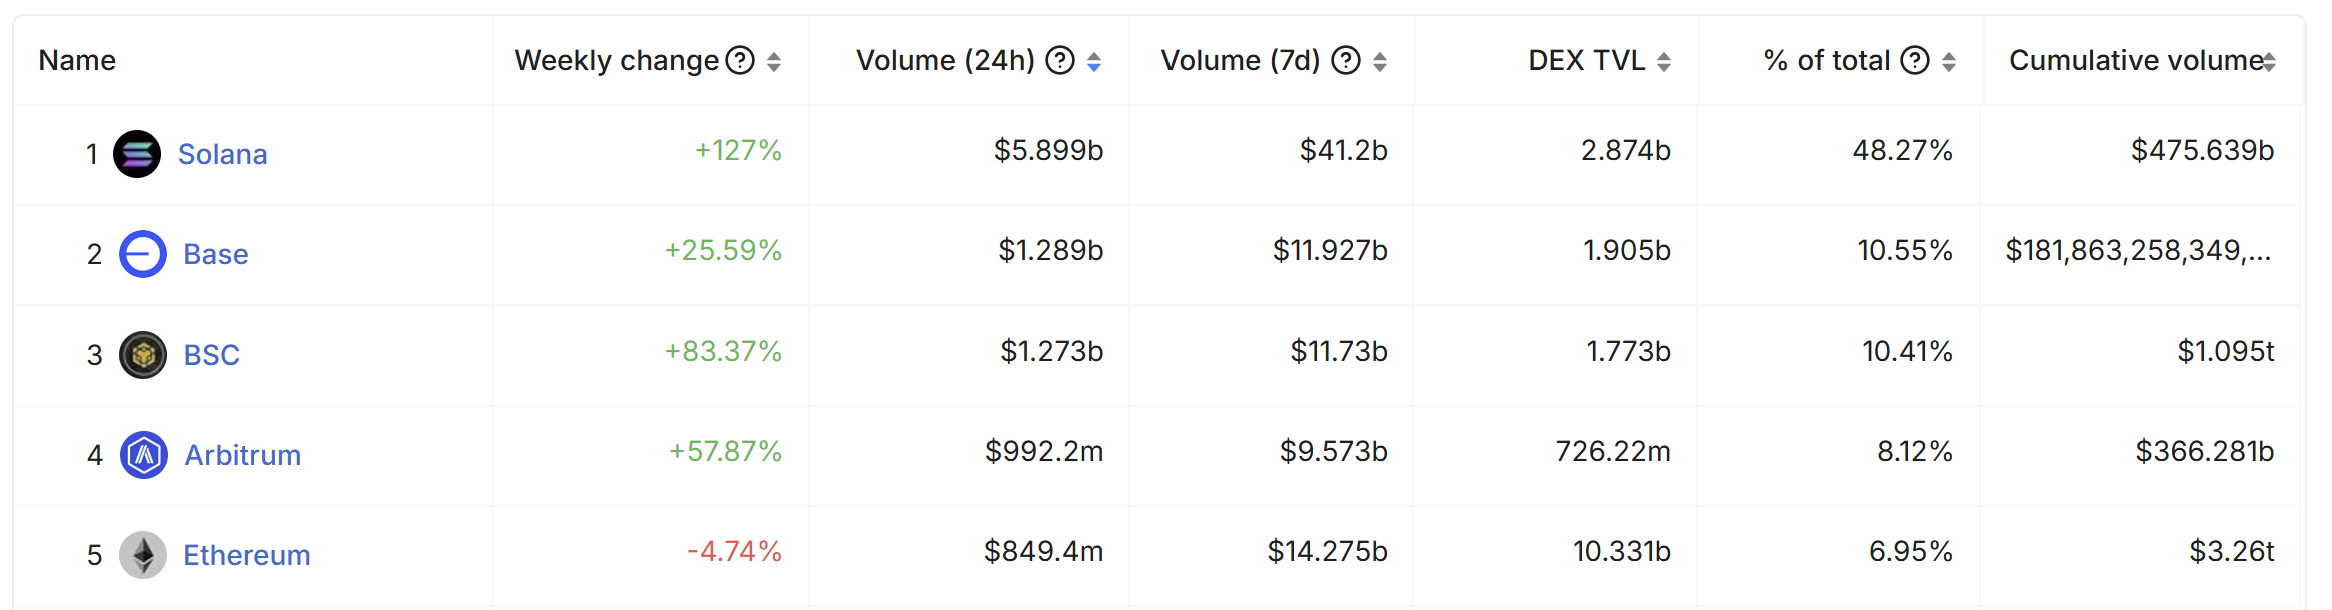2332x610 pixels.
Task: Sort by Volume (24h) arrow toggle
Action: (x=1094, y=62)
